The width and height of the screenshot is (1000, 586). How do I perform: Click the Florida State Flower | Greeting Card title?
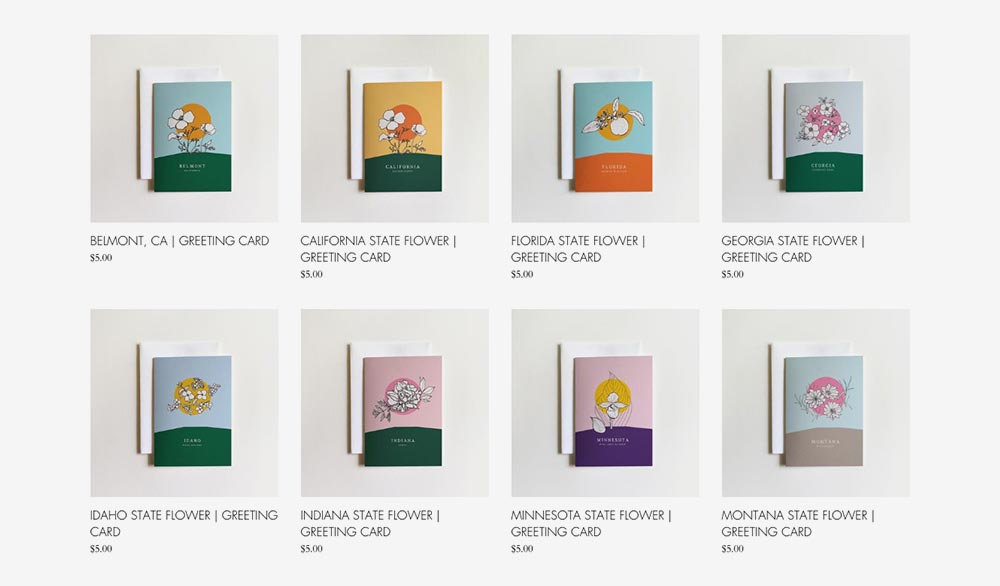[578, 249]
